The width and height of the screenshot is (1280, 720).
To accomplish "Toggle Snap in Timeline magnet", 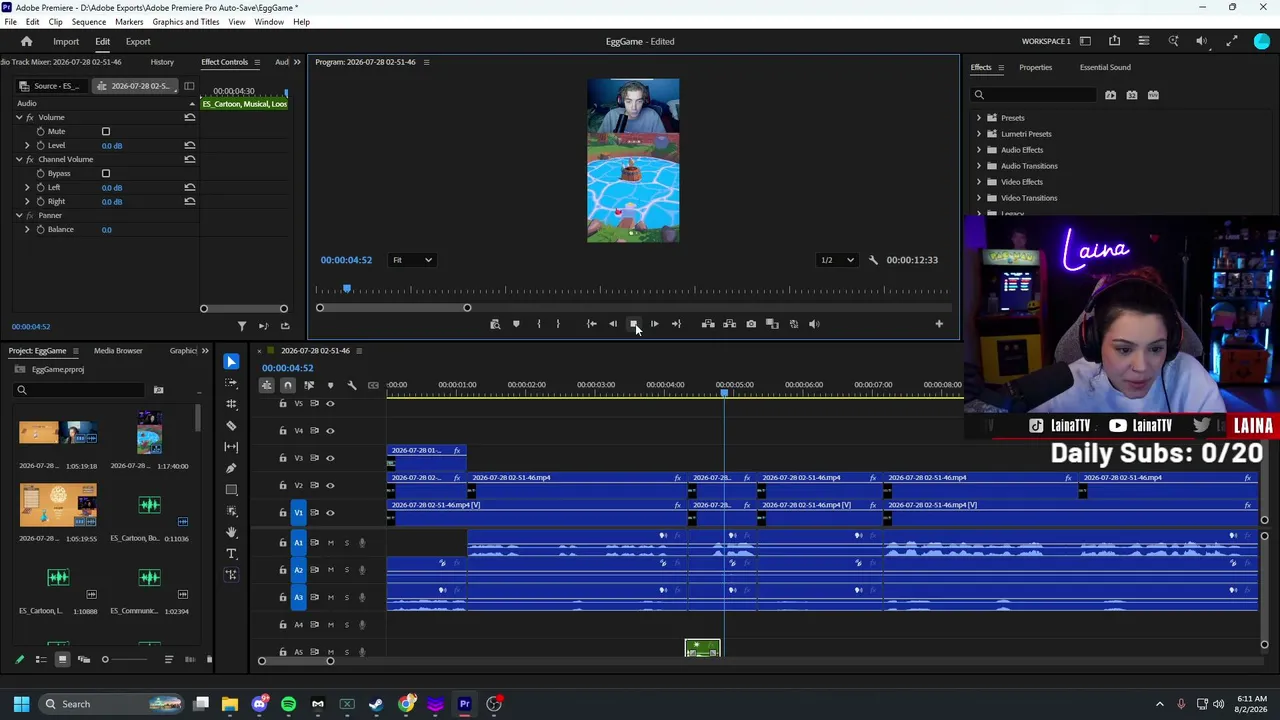I will 287,385.
